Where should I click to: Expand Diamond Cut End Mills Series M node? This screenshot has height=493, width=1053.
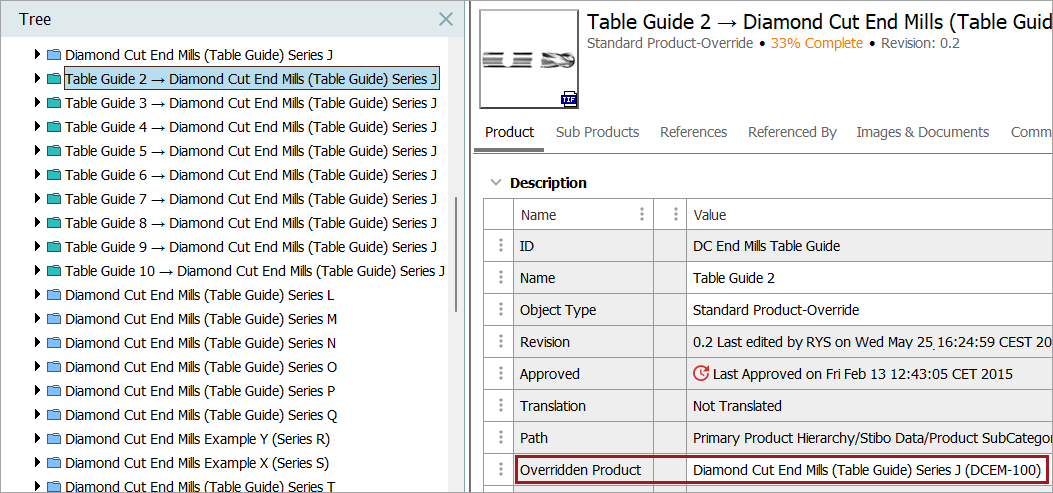click(x=38, y=319)
